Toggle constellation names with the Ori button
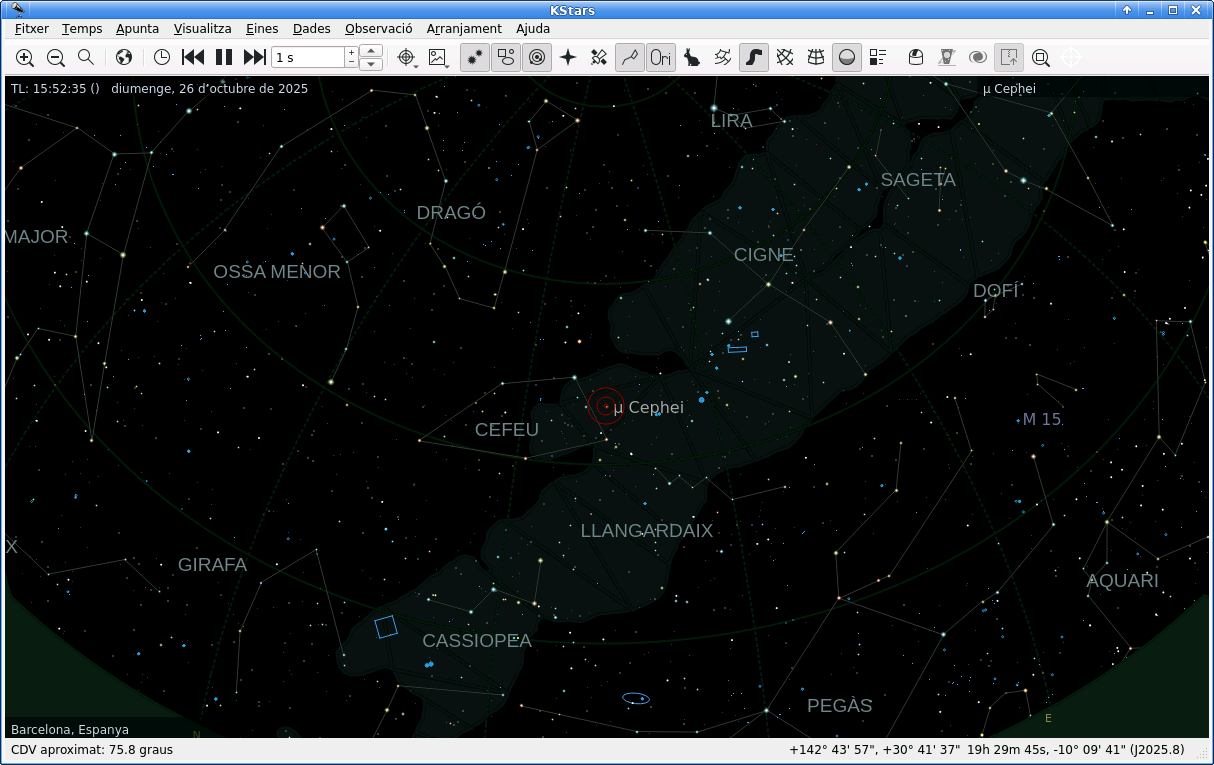 pos(660,57)
